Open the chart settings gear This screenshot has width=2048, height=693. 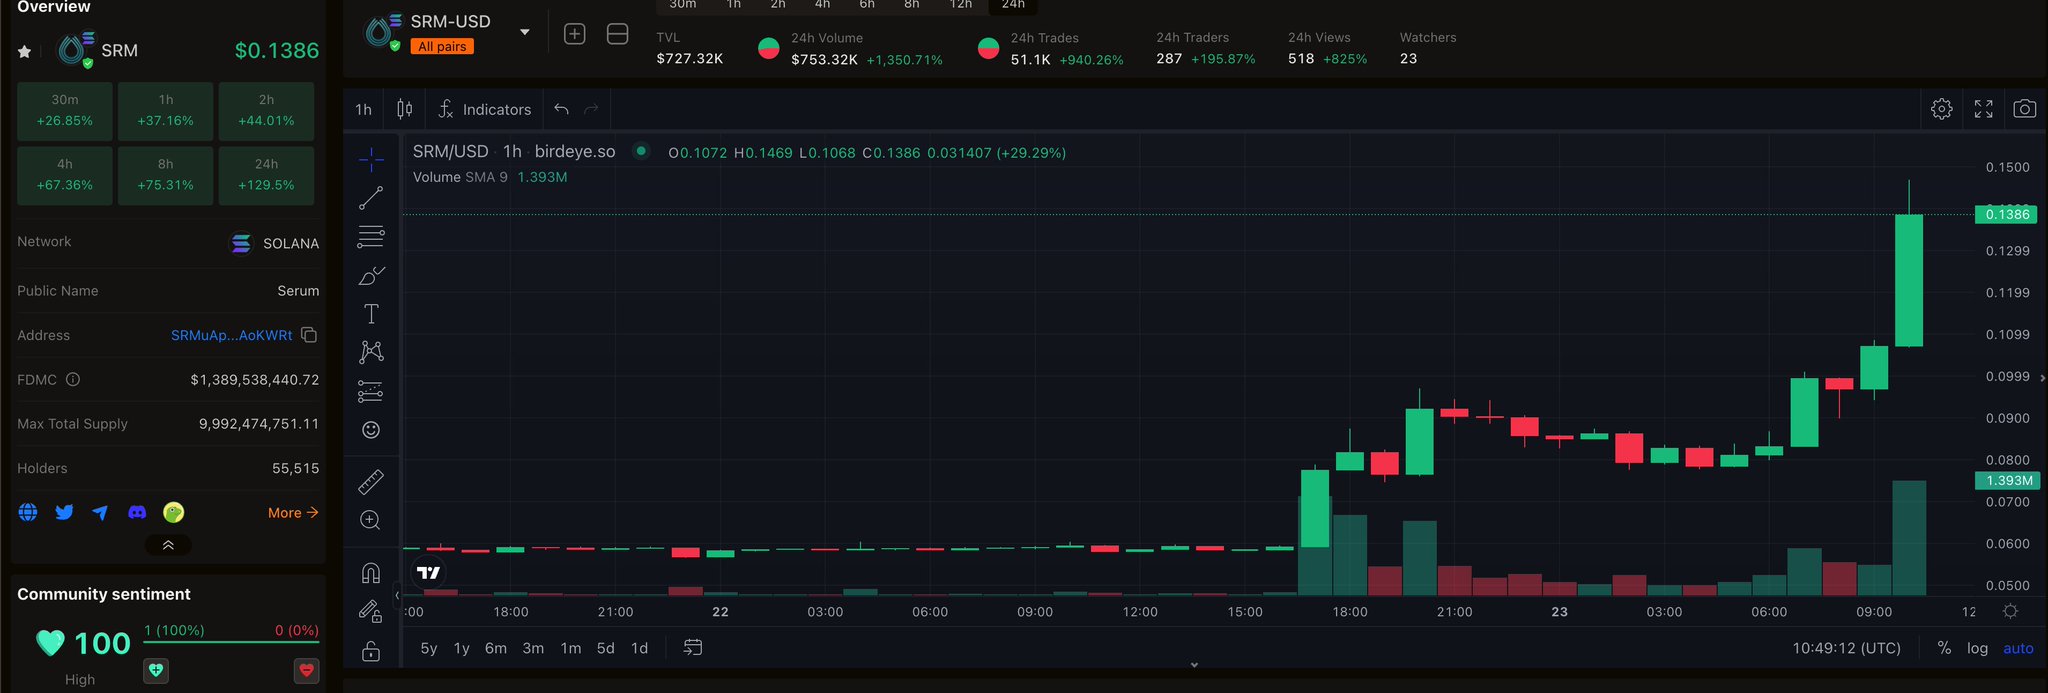(1942, 109)
